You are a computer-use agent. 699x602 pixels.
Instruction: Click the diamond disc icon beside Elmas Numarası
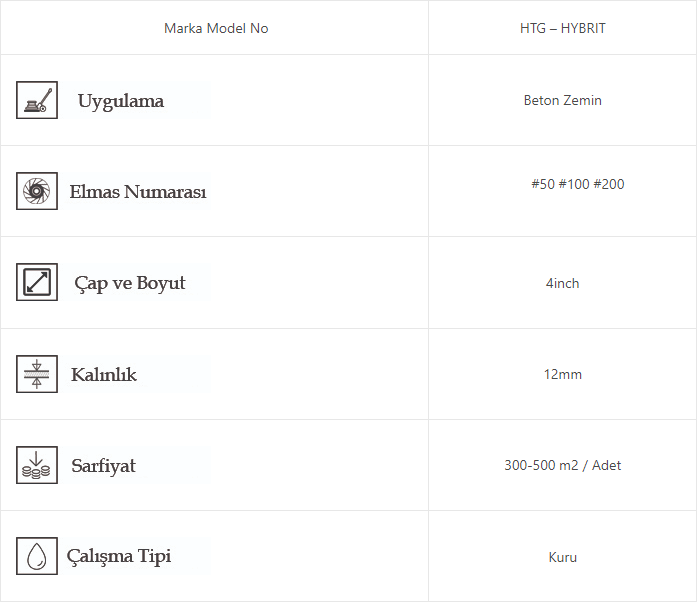(37, 191)
